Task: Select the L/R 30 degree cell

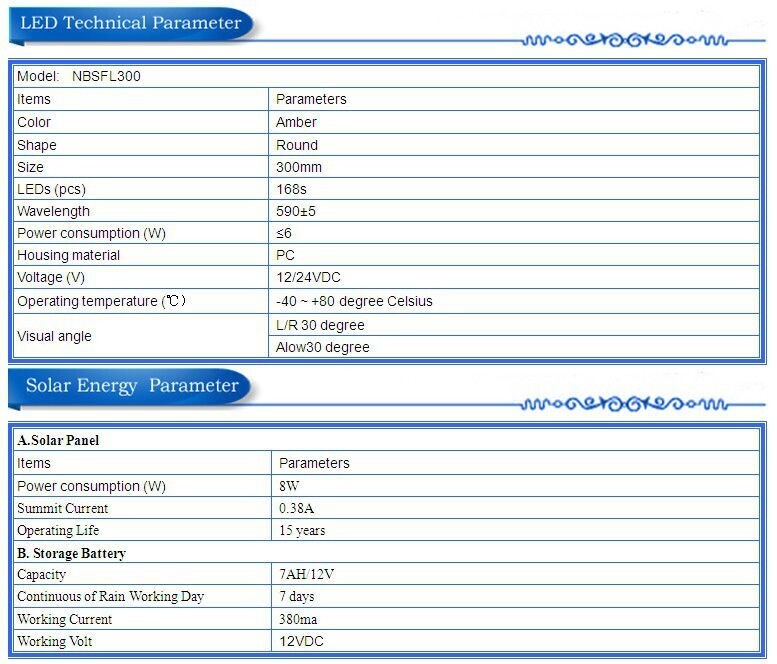Action: [x=513, y=325]
